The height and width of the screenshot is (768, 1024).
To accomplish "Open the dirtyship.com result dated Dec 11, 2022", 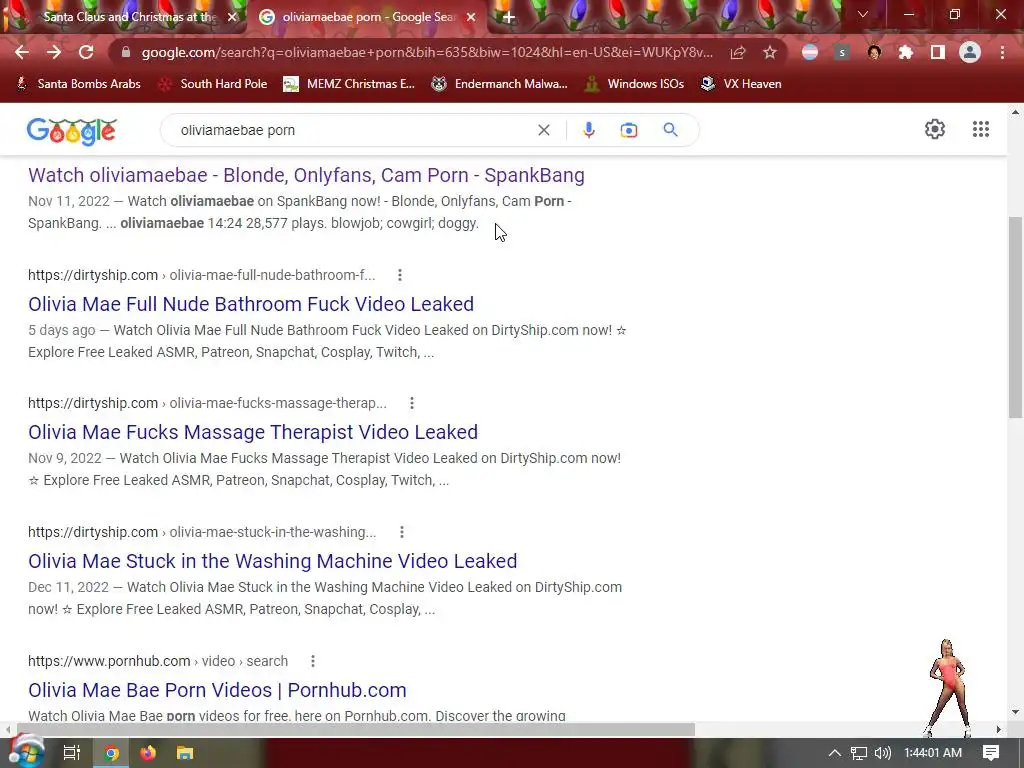I will 272,561.
